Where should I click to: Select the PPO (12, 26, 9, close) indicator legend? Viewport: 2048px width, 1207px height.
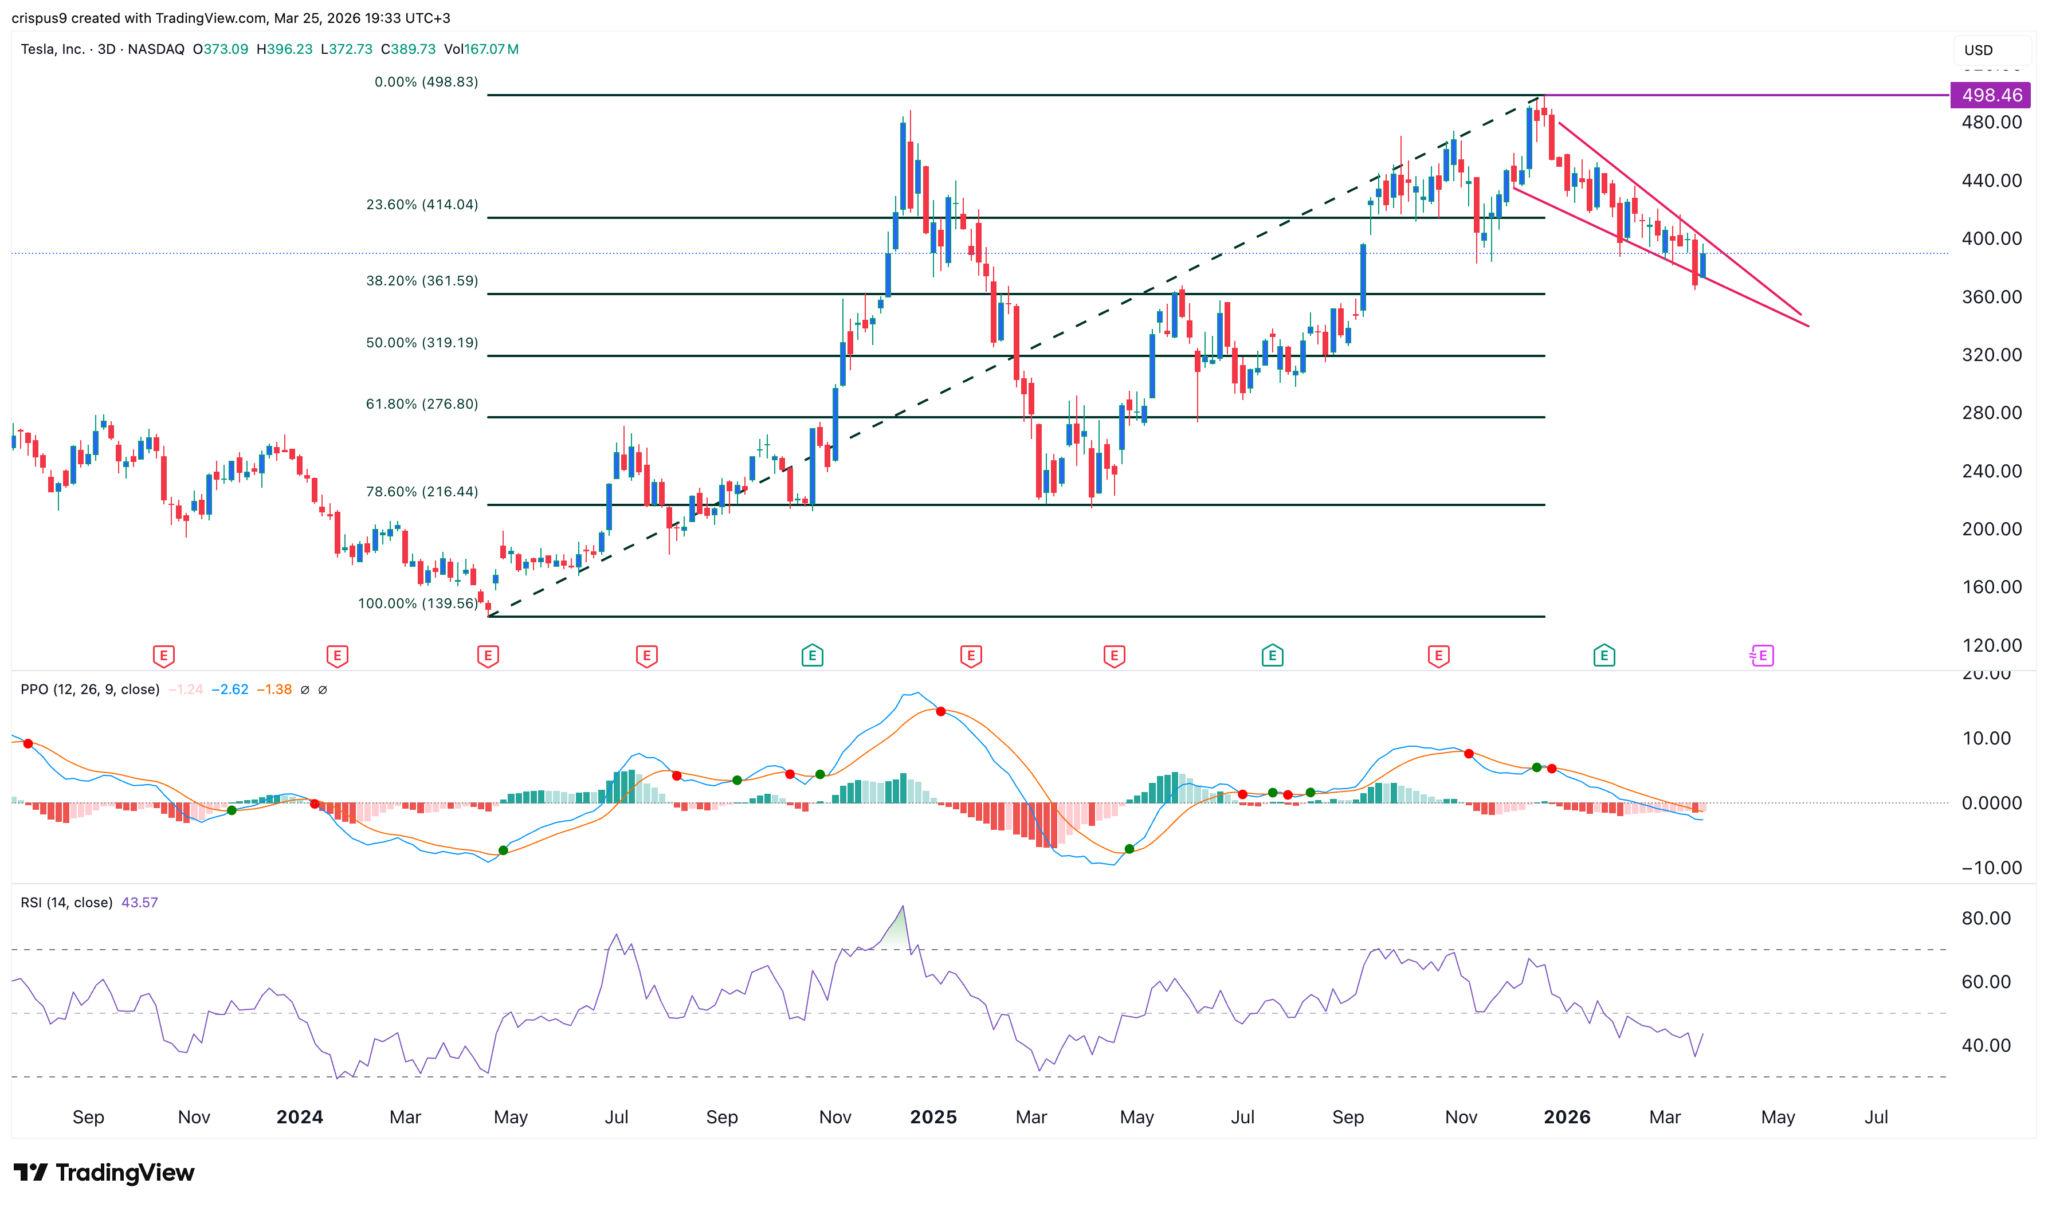point(90,689)
